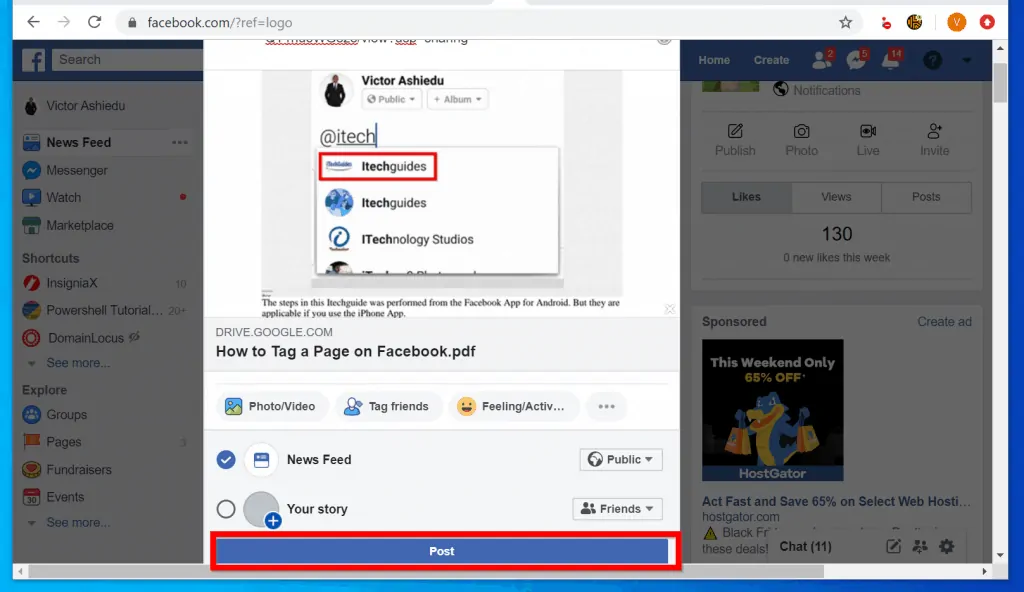Open Messenger messages icon in header

(856, 59)
